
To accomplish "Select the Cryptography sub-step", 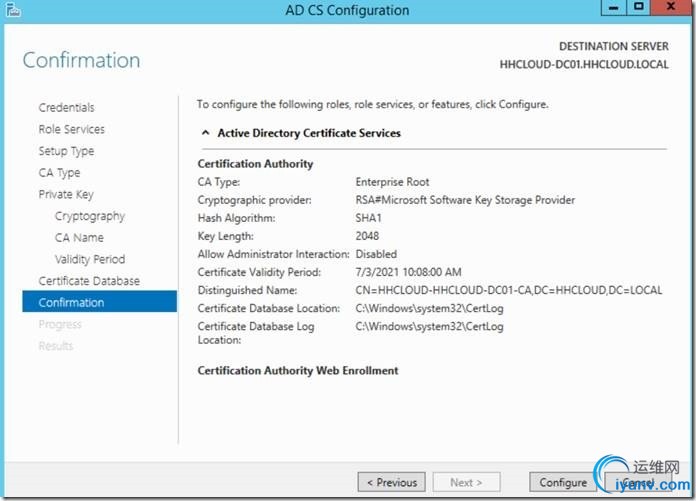I will [90, 216].
